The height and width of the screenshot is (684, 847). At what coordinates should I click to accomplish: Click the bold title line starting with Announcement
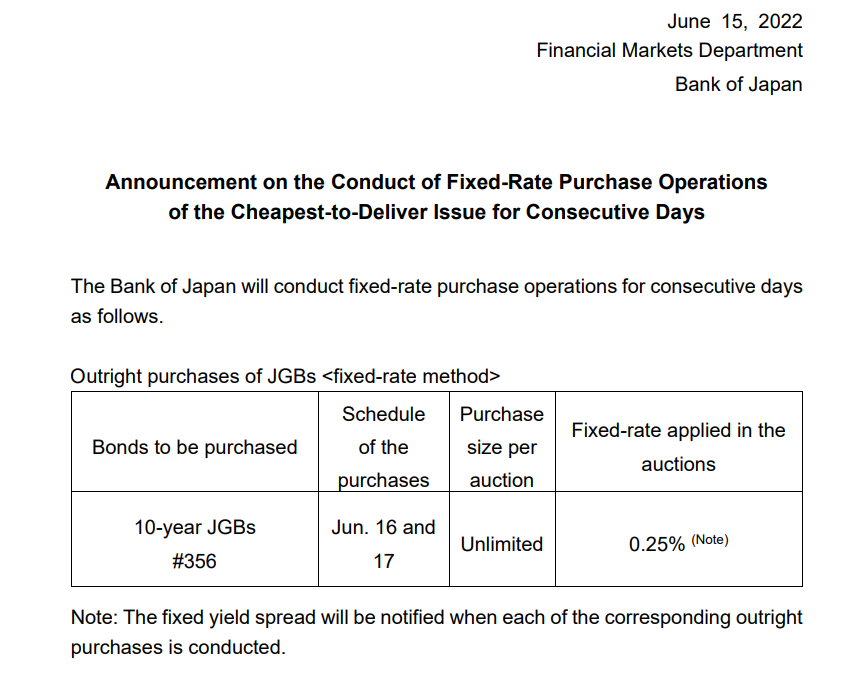436,182
